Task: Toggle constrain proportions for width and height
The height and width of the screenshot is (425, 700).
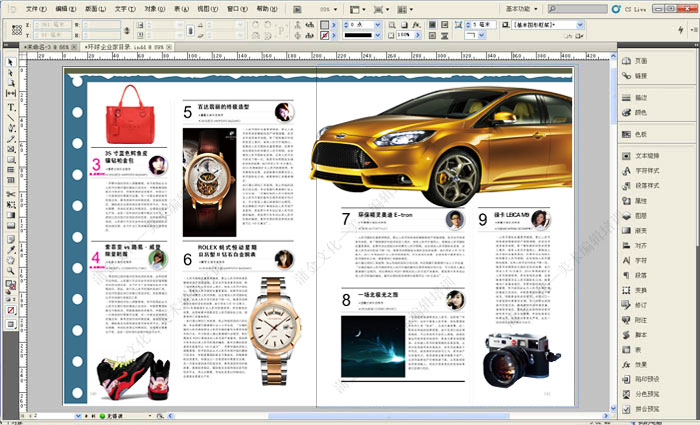Action: point(127,30)
